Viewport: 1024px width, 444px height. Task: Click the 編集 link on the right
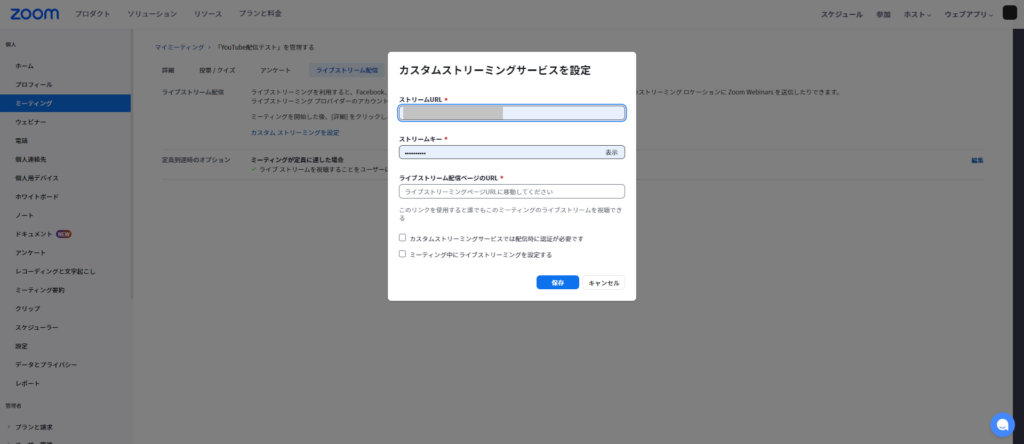point(977,160)
